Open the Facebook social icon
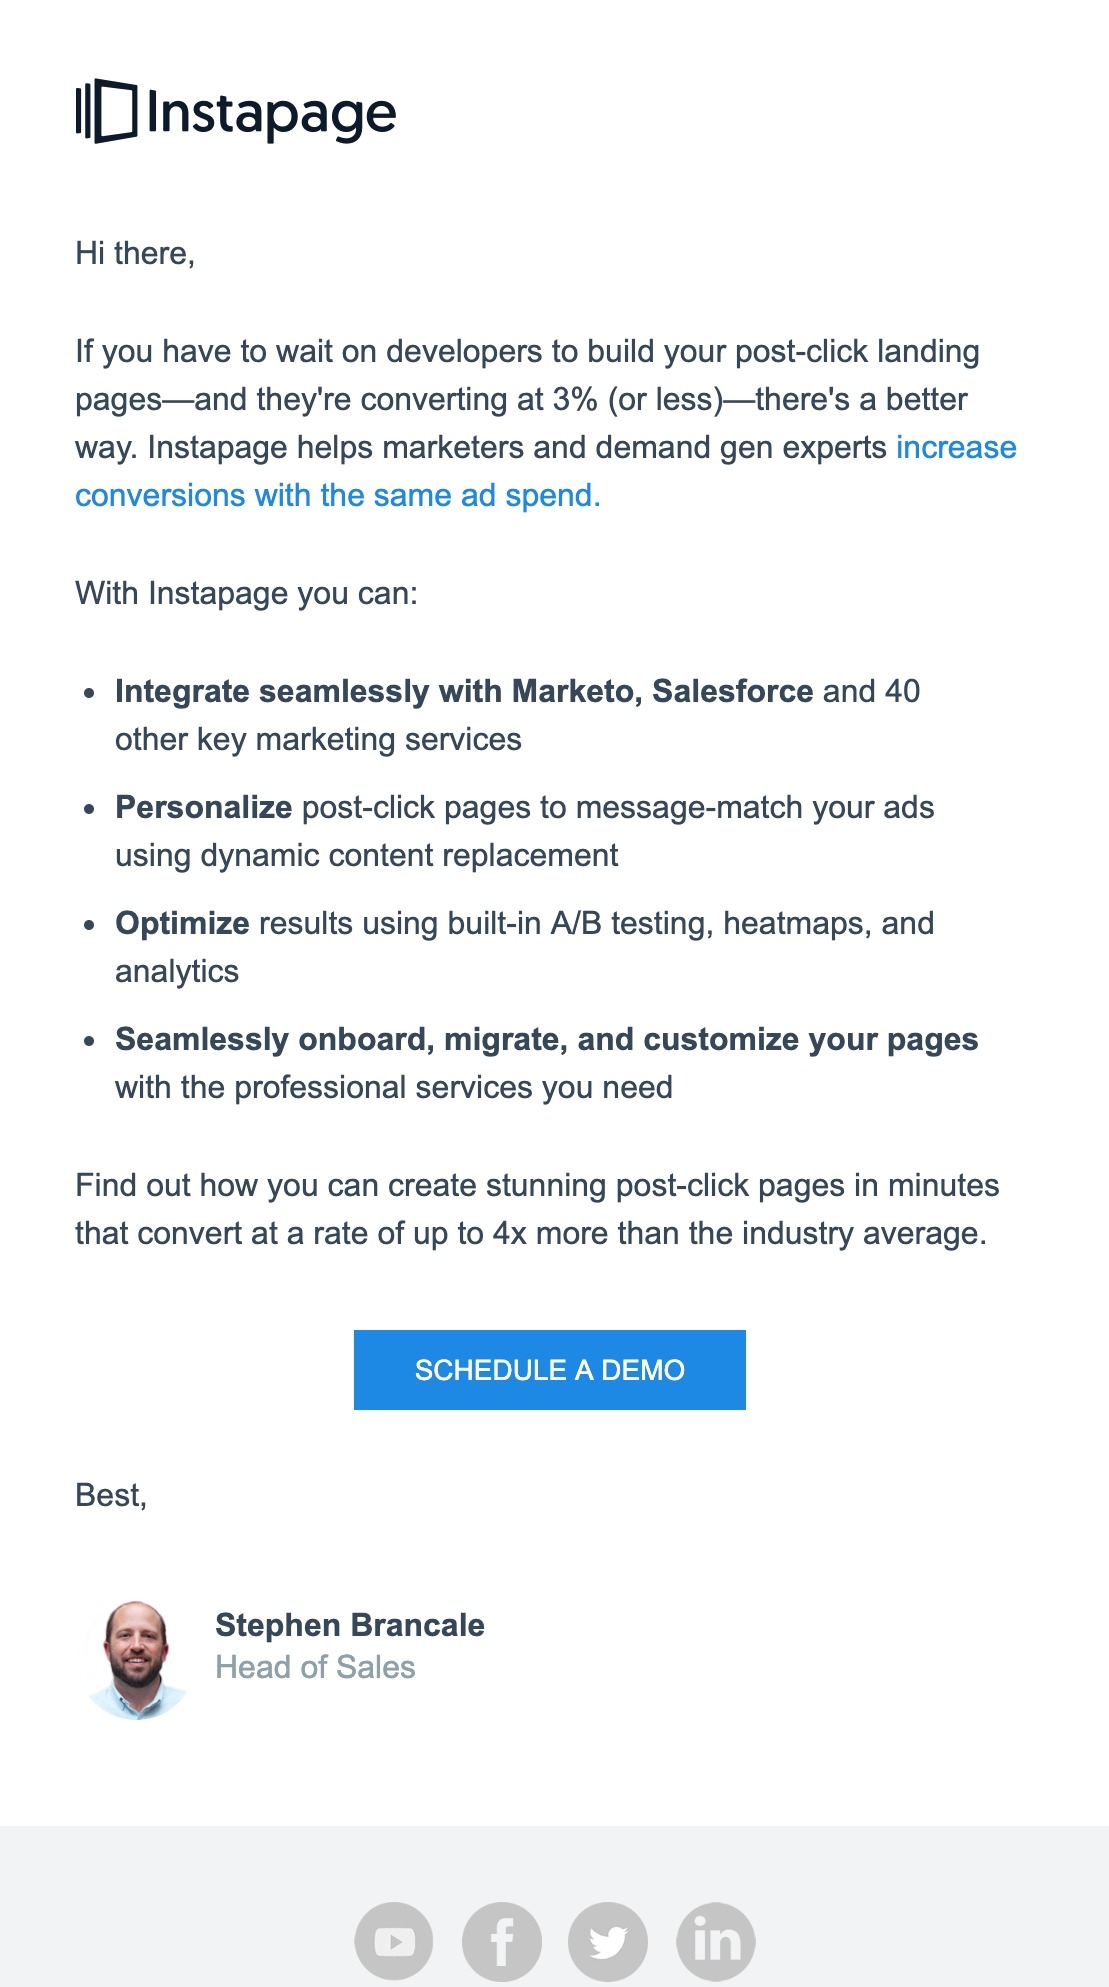1109x1987 pixels. tap(502, 1941)
